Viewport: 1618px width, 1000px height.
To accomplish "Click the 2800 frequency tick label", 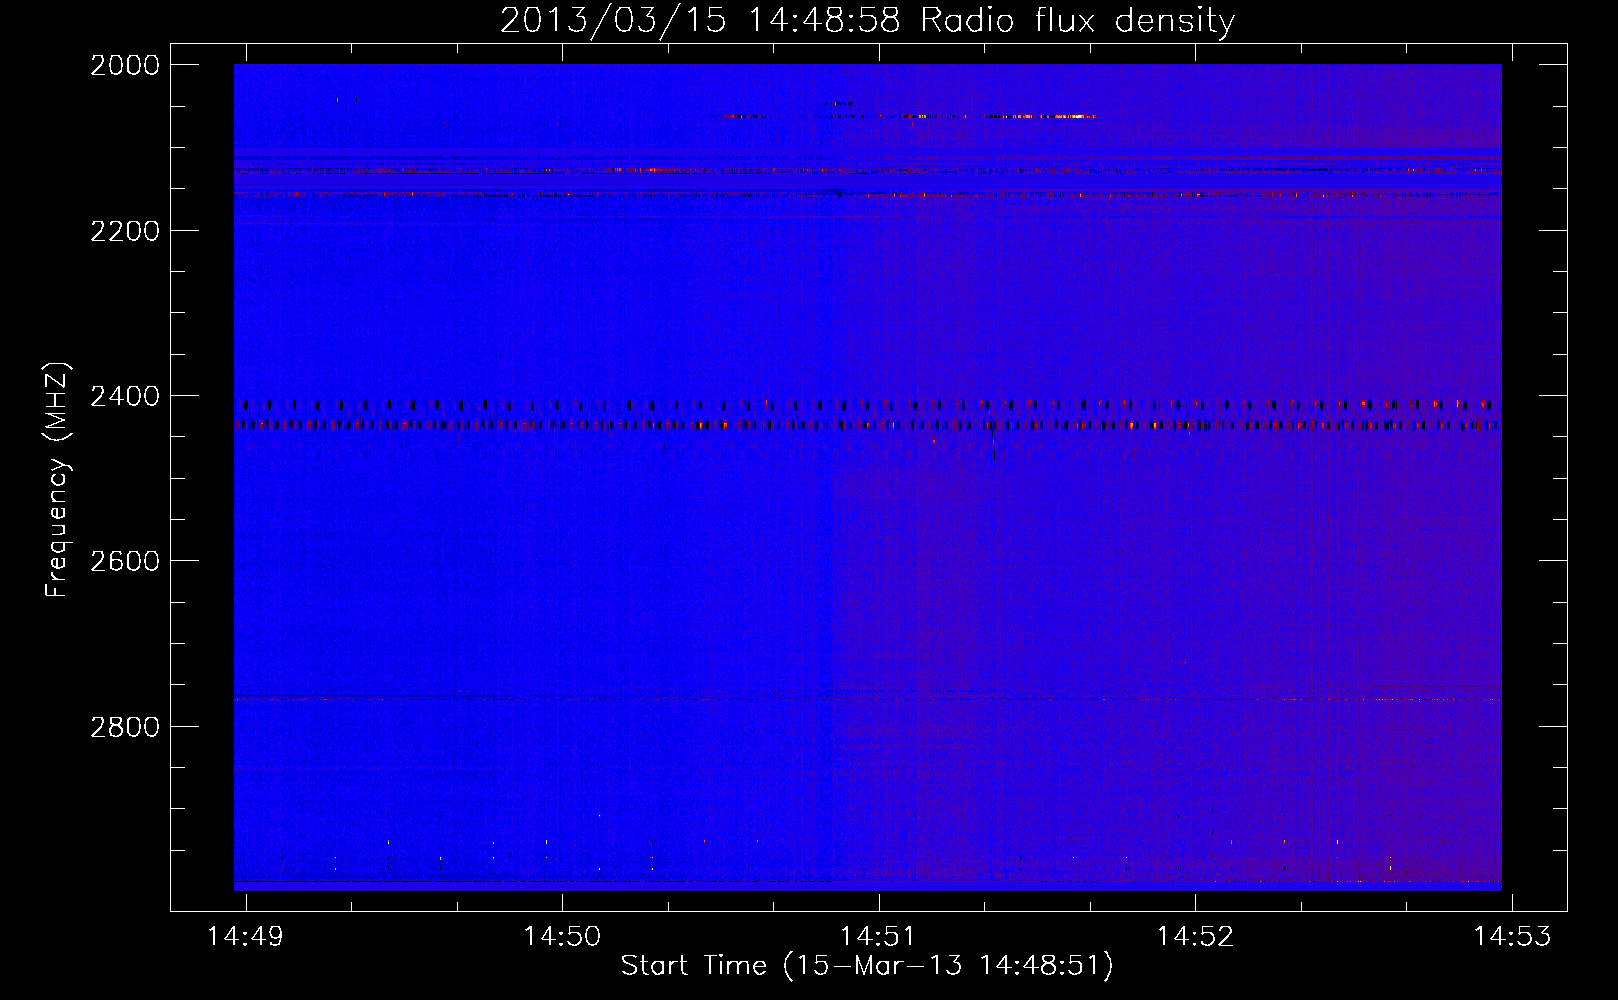I will click(124, 726).
